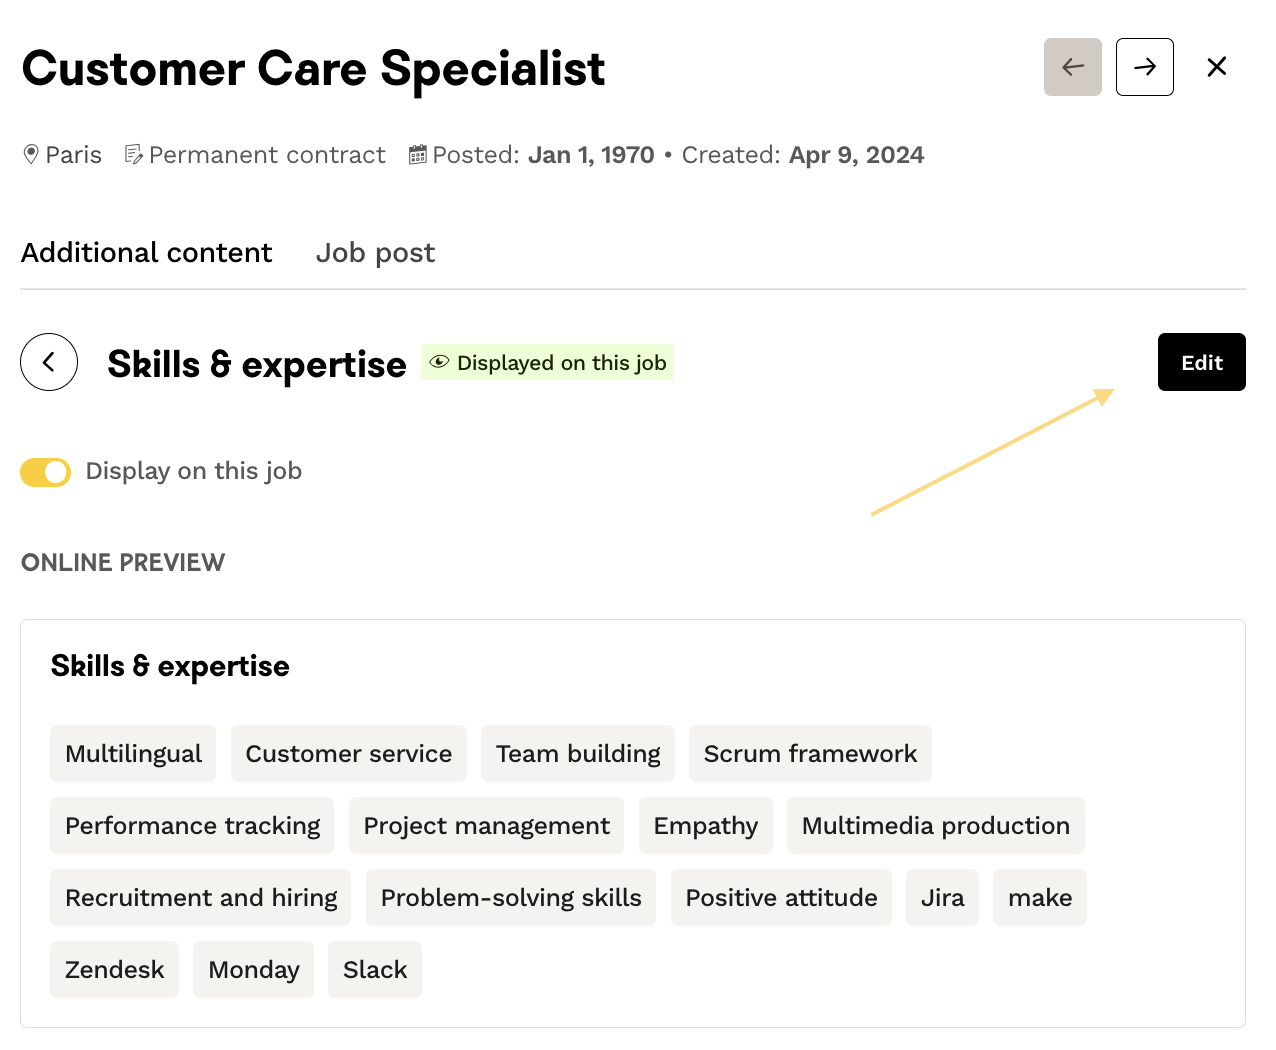Click the eye icon in Displayed badge
Screen dimensions: 1276x1050
(439, 362)
